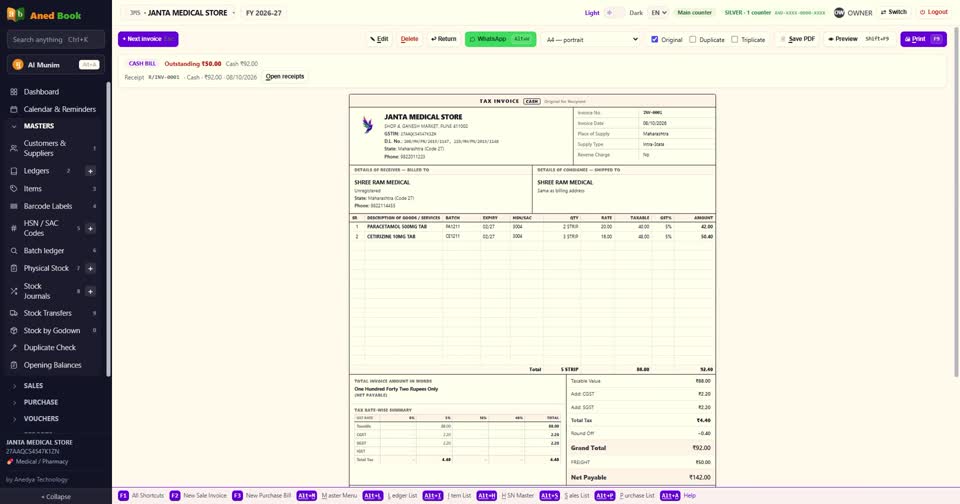
Task: Add new Physical Stock plus icon
Action: coord(90,268)
